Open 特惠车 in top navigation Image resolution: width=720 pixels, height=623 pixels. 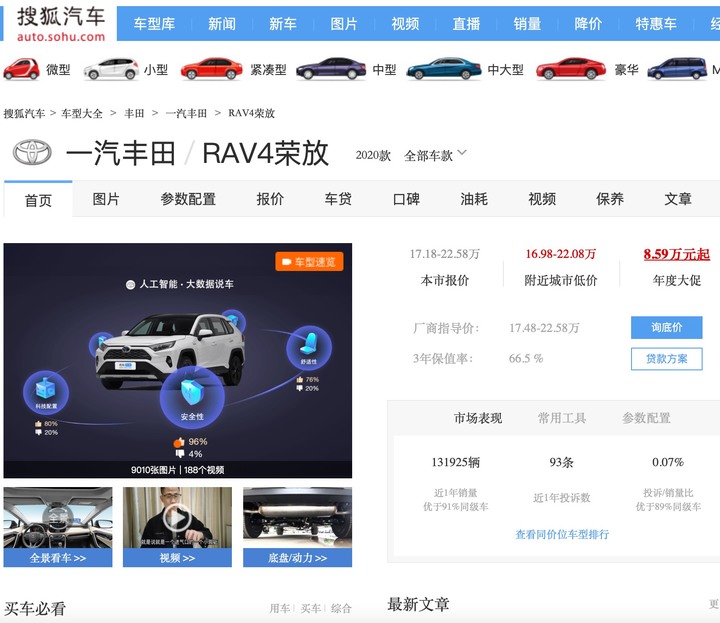(x=656, y=24)
